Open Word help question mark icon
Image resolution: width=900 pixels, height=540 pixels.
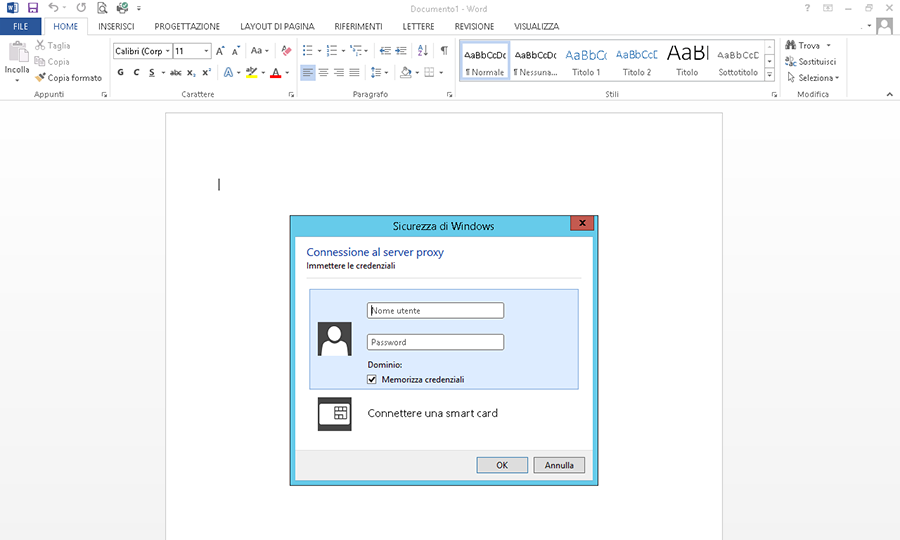tap(807, 8)
